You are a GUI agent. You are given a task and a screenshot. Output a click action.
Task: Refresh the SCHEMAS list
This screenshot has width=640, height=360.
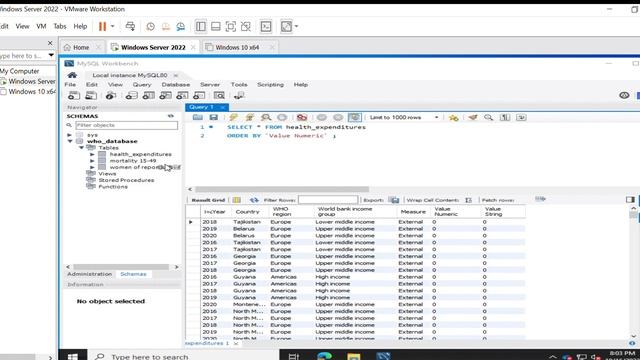coord(171,116)
